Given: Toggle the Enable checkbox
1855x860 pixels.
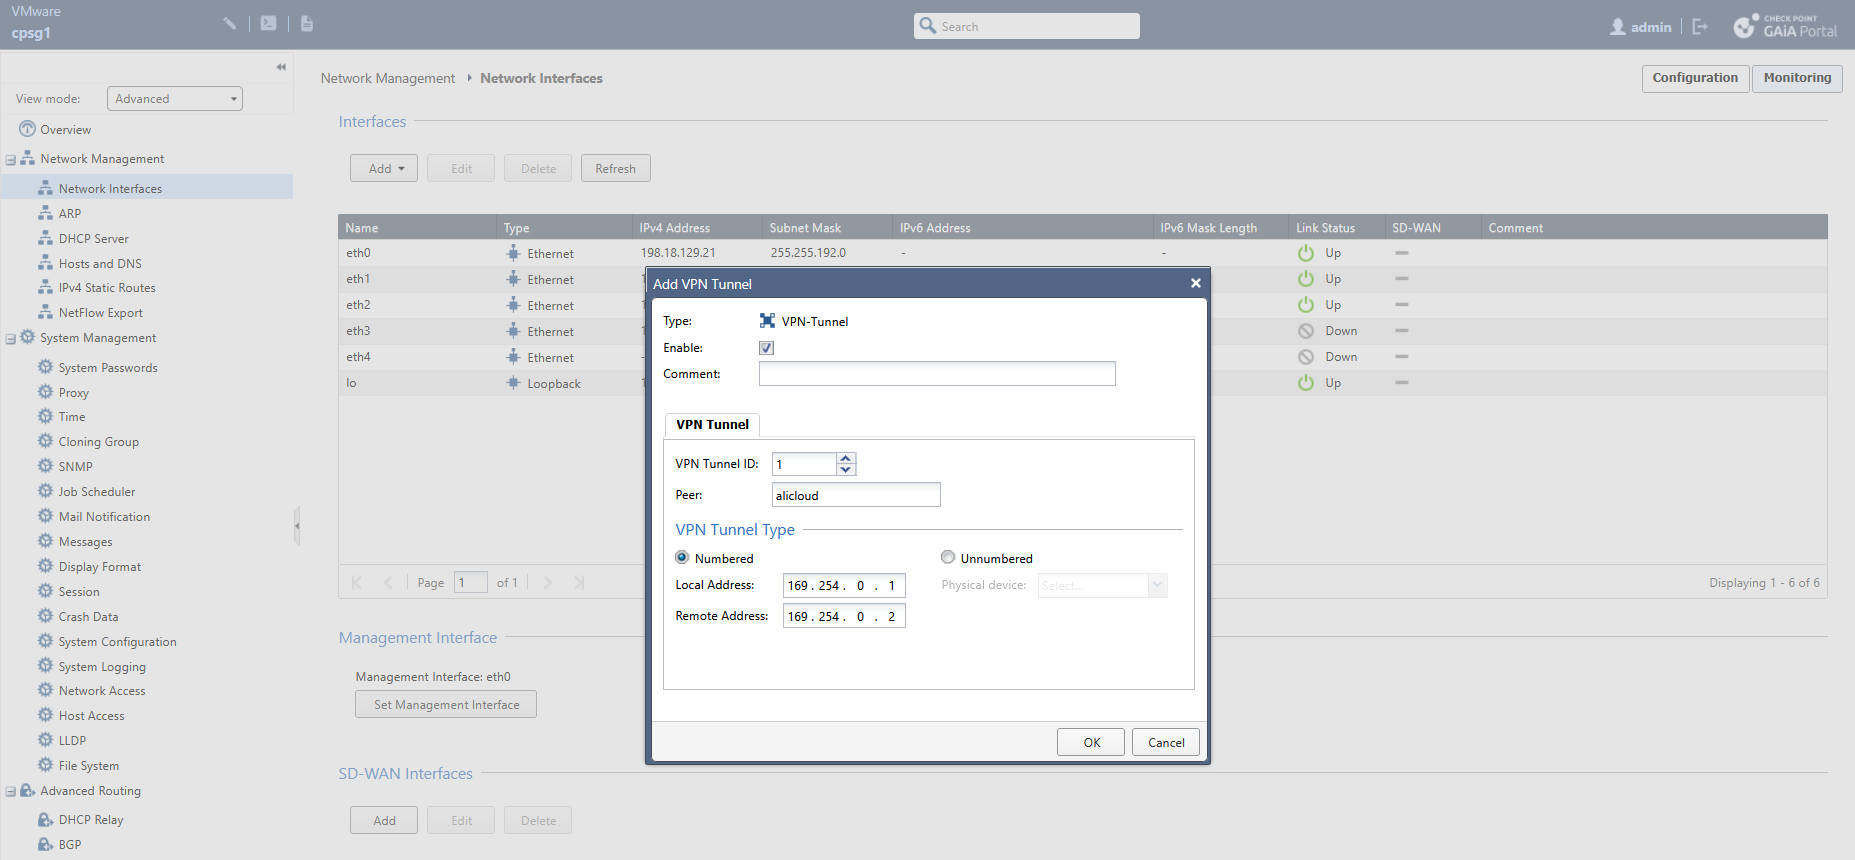Looking at the screenshot, I should [766, 348].
